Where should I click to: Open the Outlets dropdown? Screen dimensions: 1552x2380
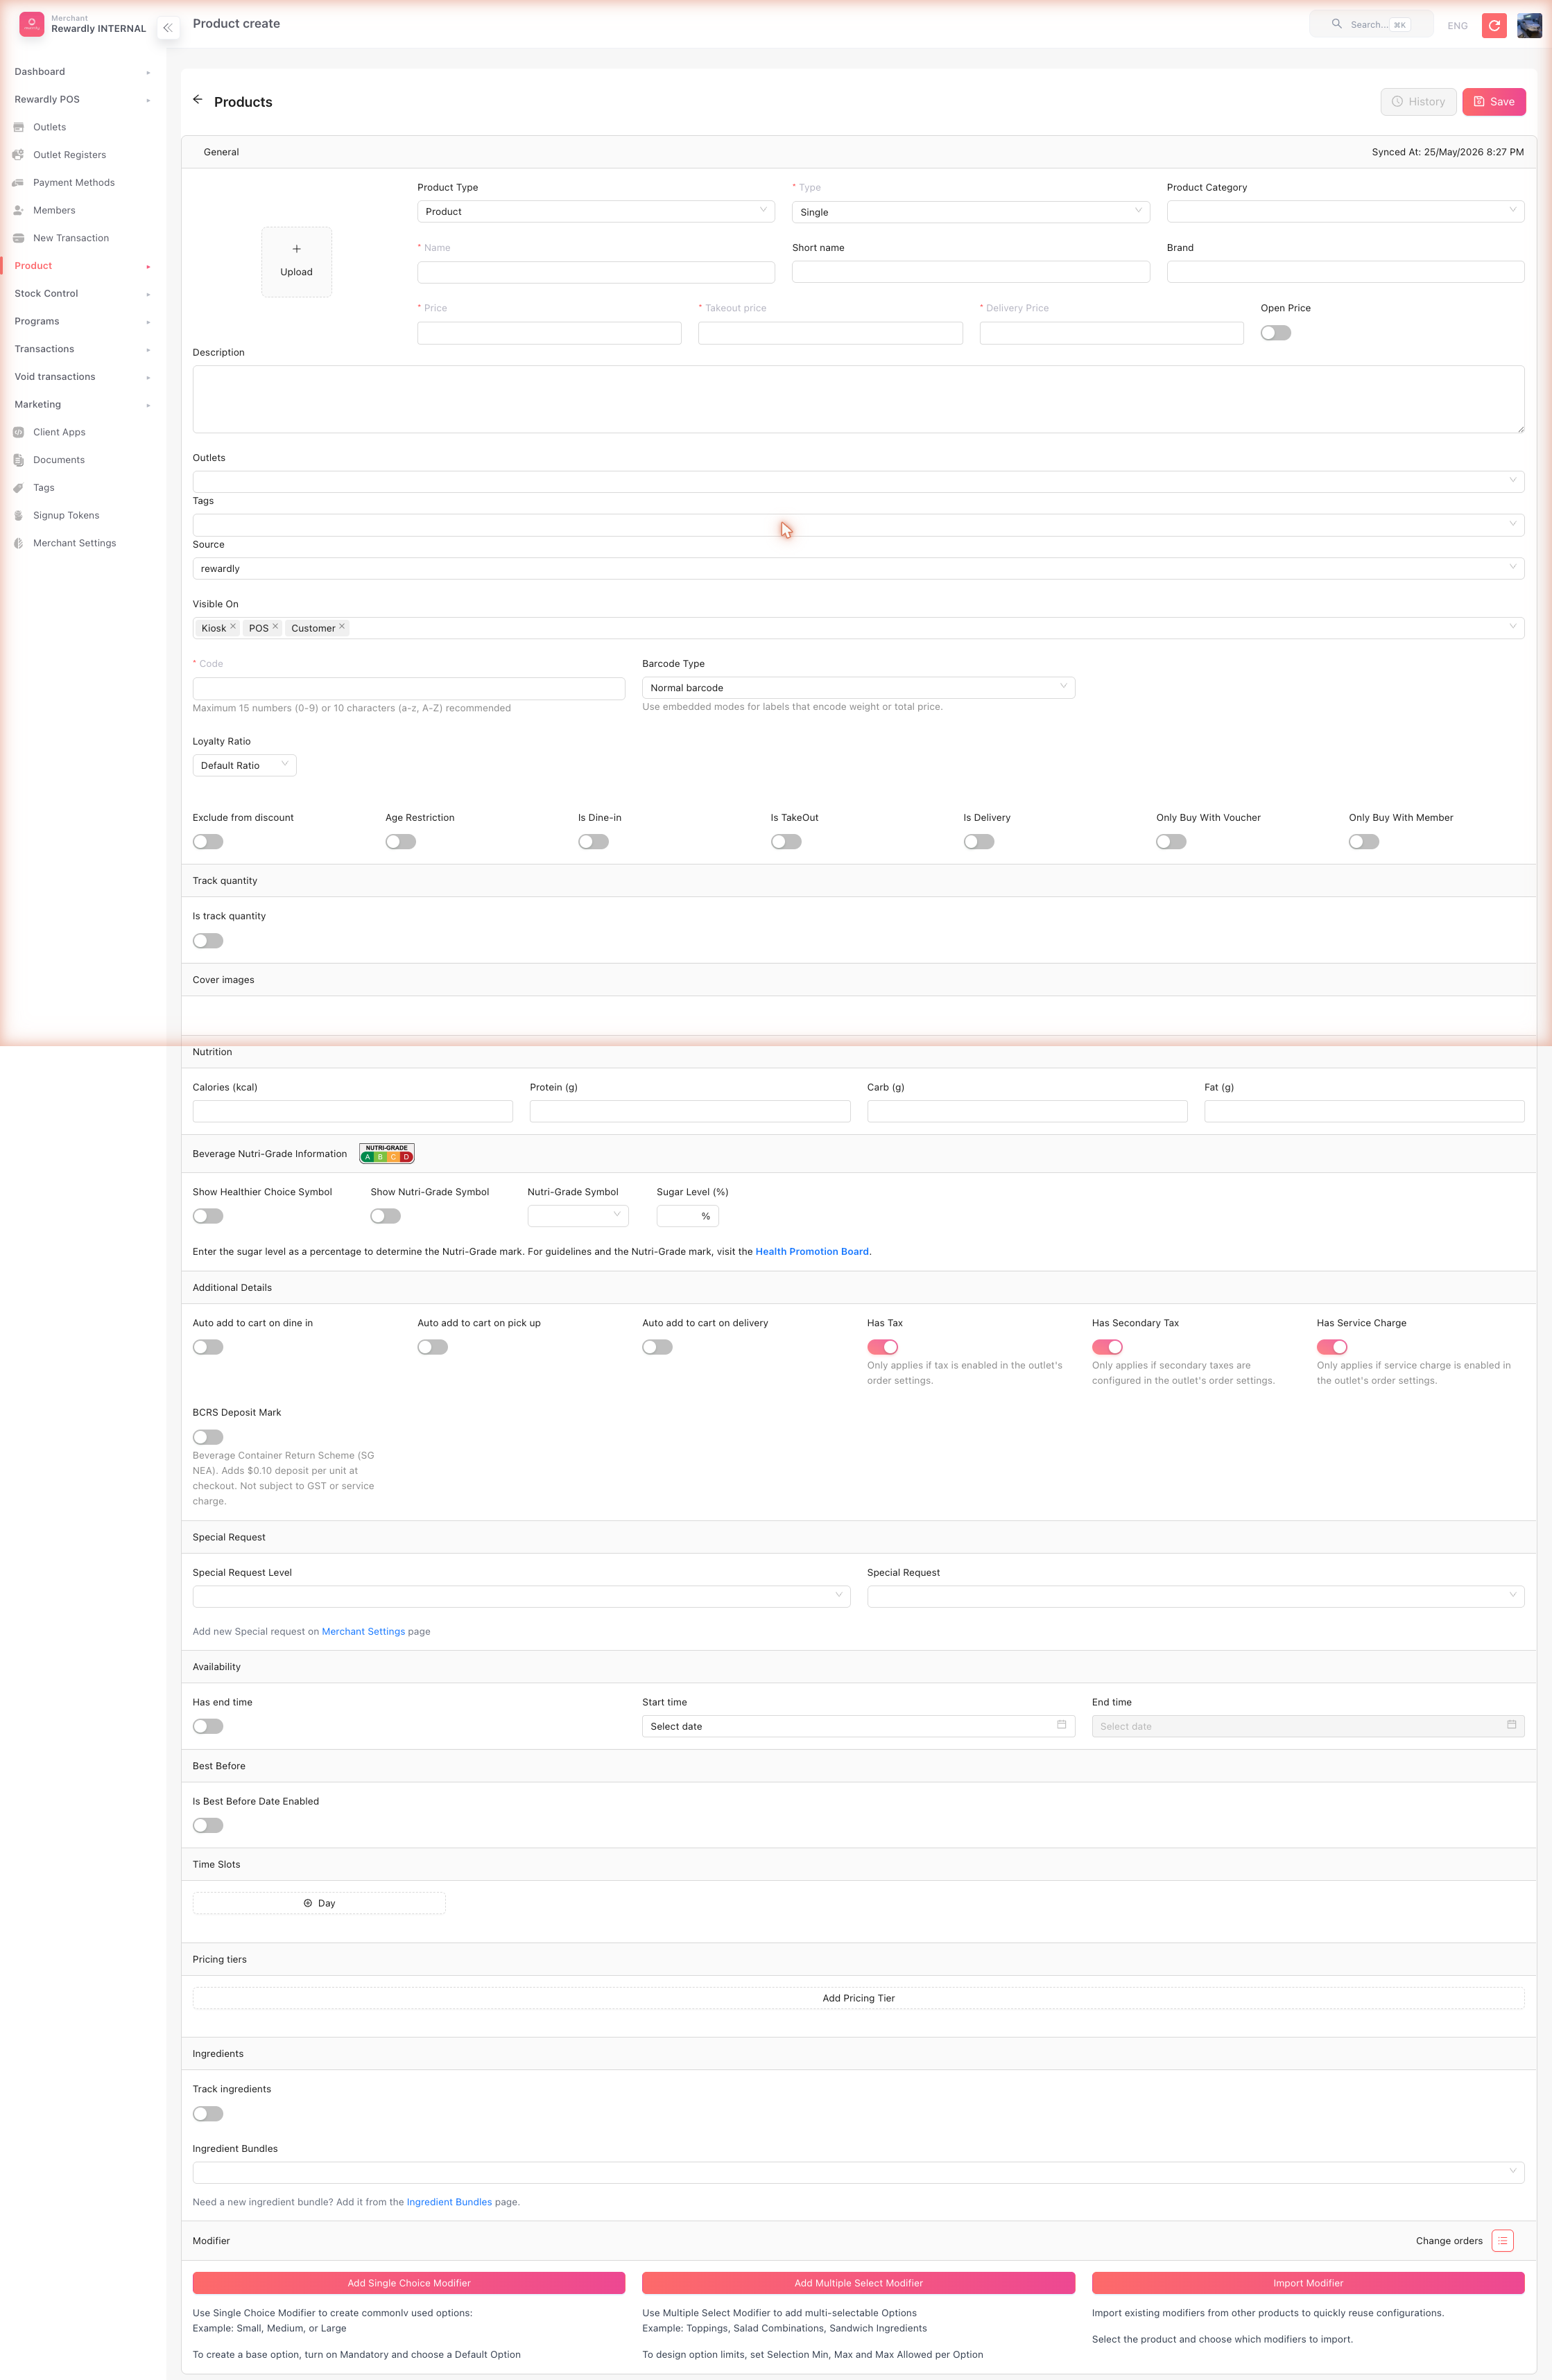(858, 481)
